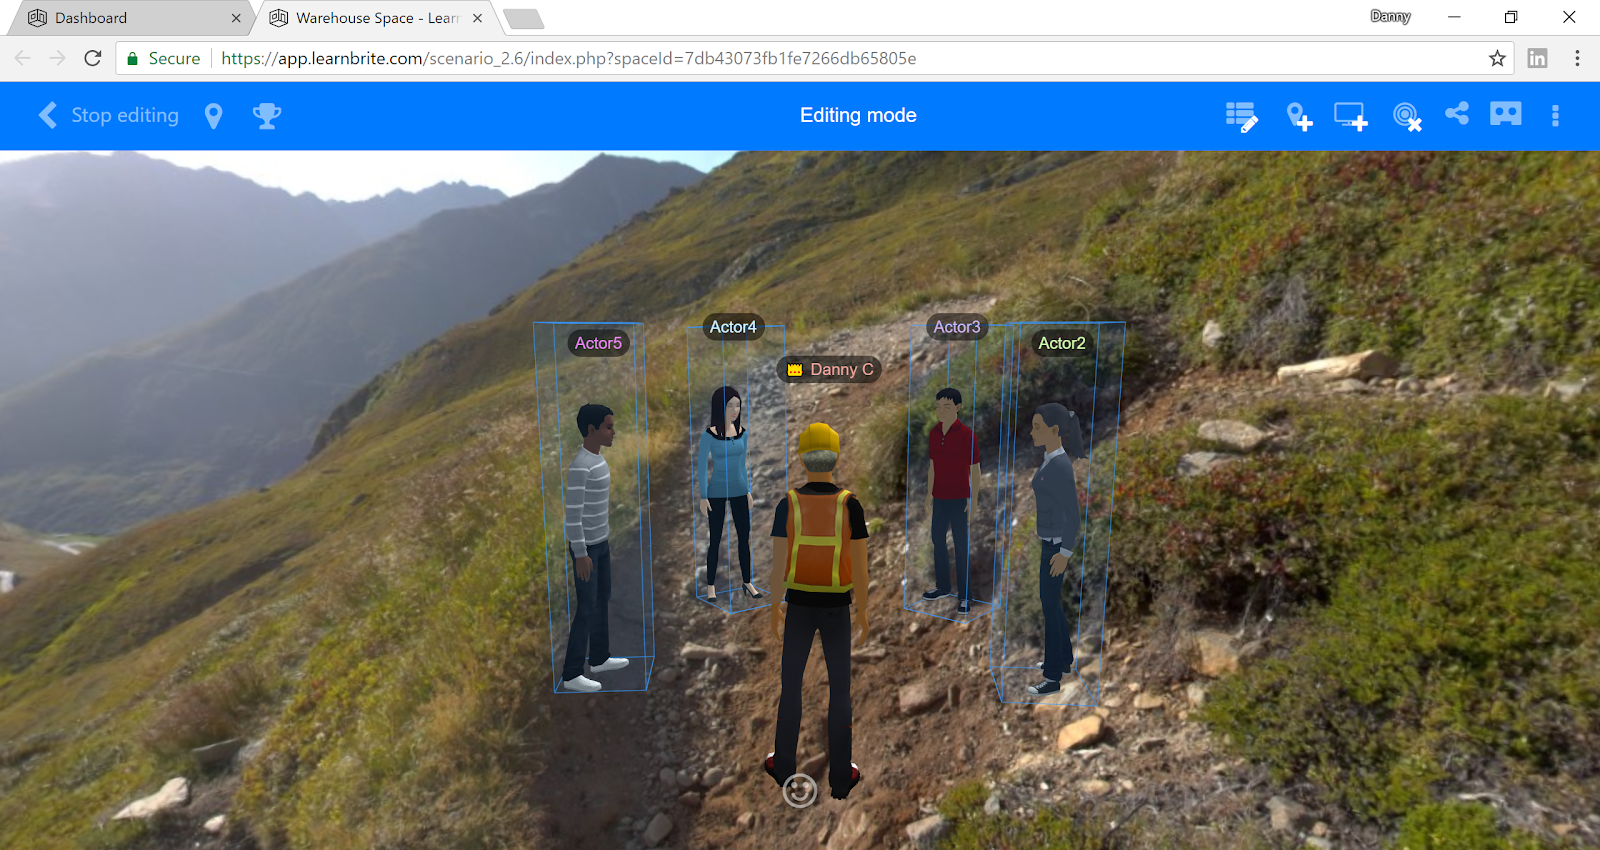Viewport: 1600px width, 850px height.
Task: Close the Warehouse Space tab
Action: click(x=478, y=18)
